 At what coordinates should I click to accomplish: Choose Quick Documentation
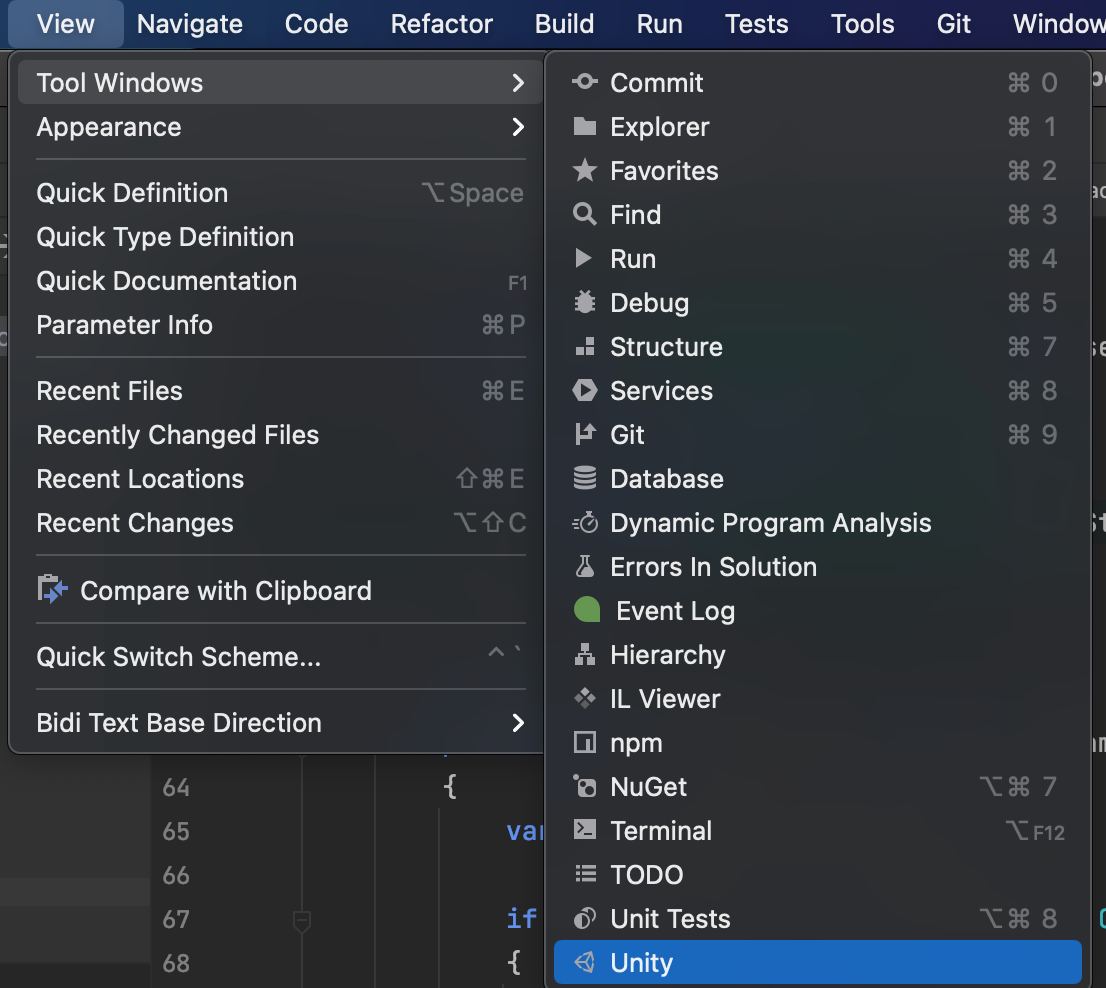(x=281, y=281)
